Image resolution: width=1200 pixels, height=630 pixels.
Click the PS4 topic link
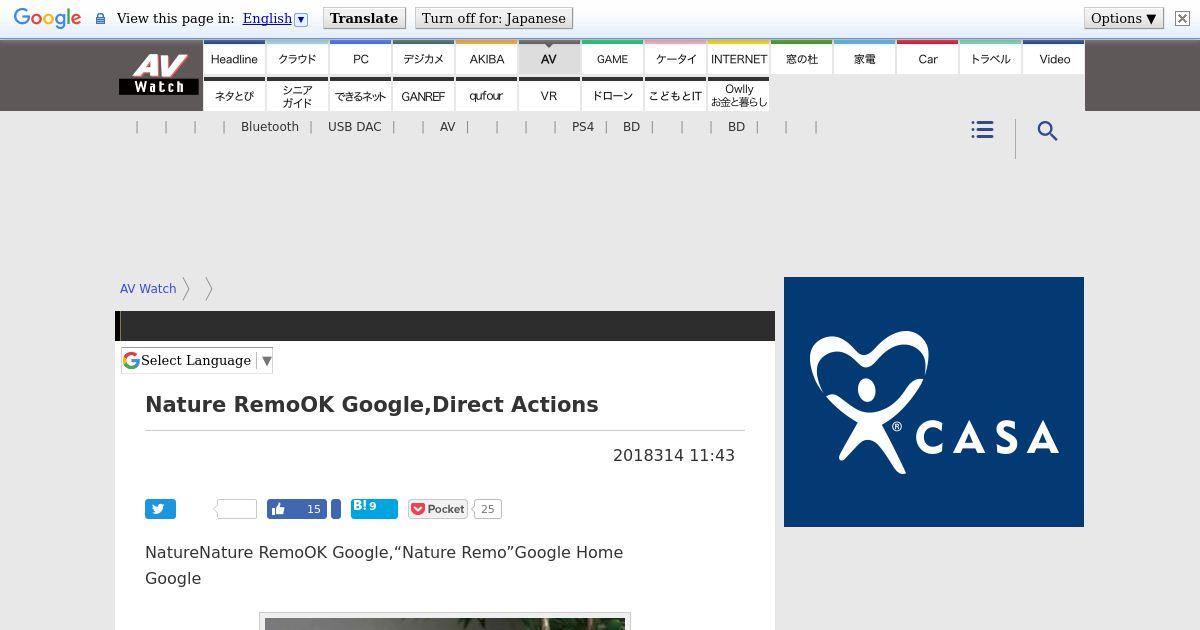583,127
